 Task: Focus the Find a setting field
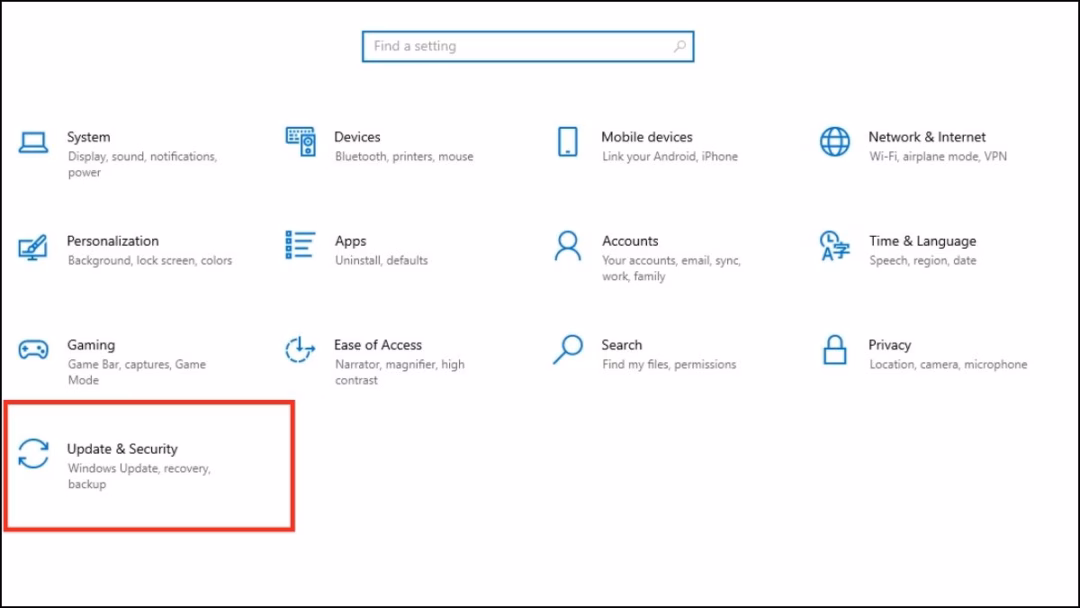(528, 46)
